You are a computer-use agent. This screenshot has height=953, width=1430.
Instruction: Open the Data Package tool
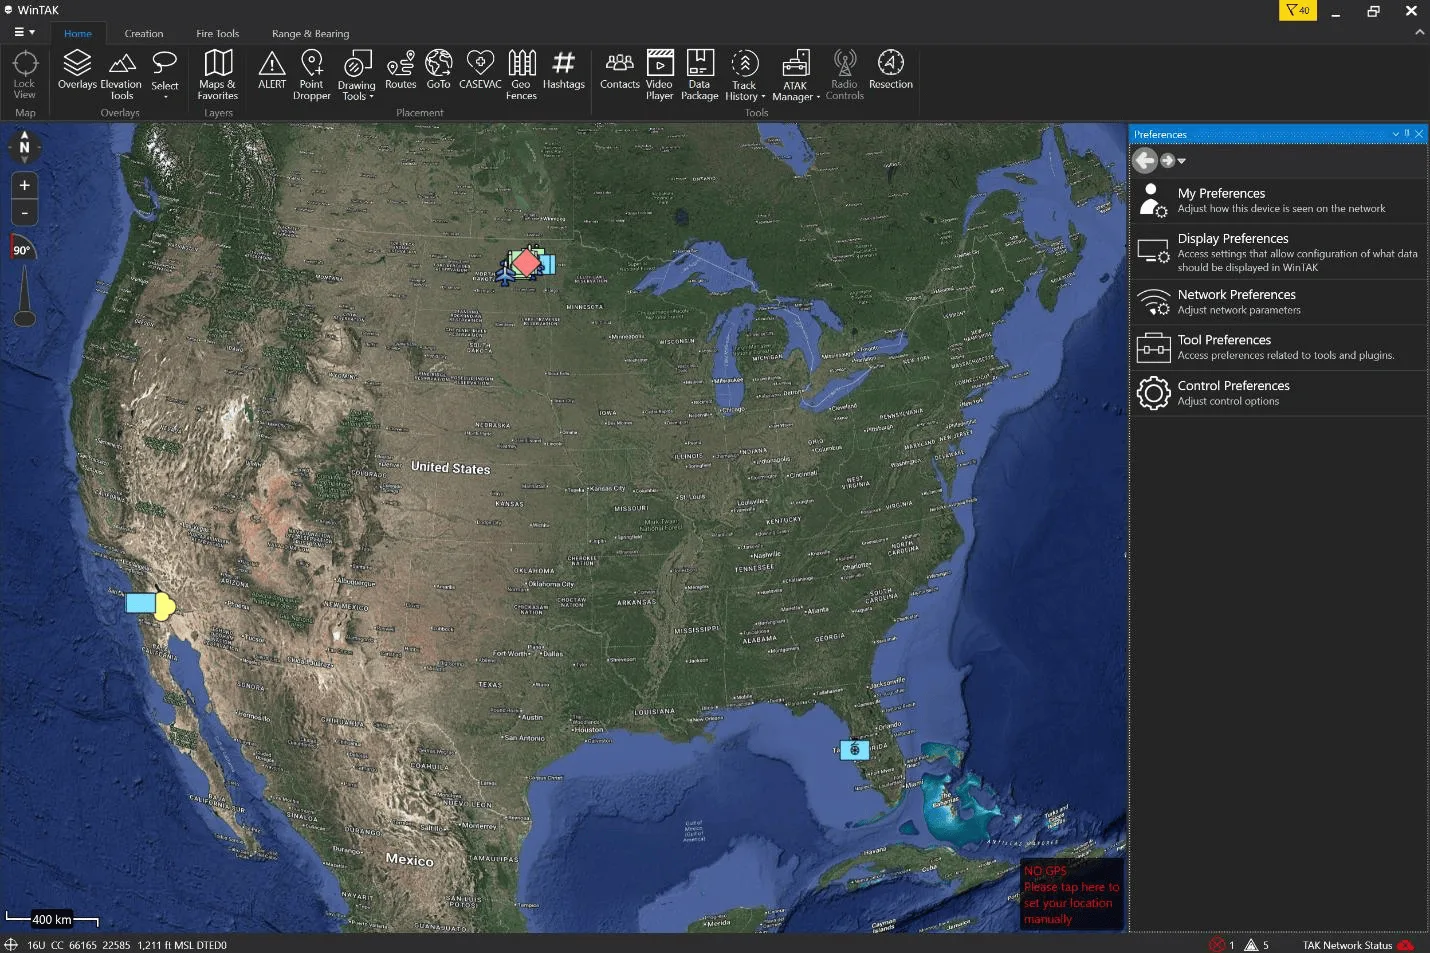[x=700, y=75]
